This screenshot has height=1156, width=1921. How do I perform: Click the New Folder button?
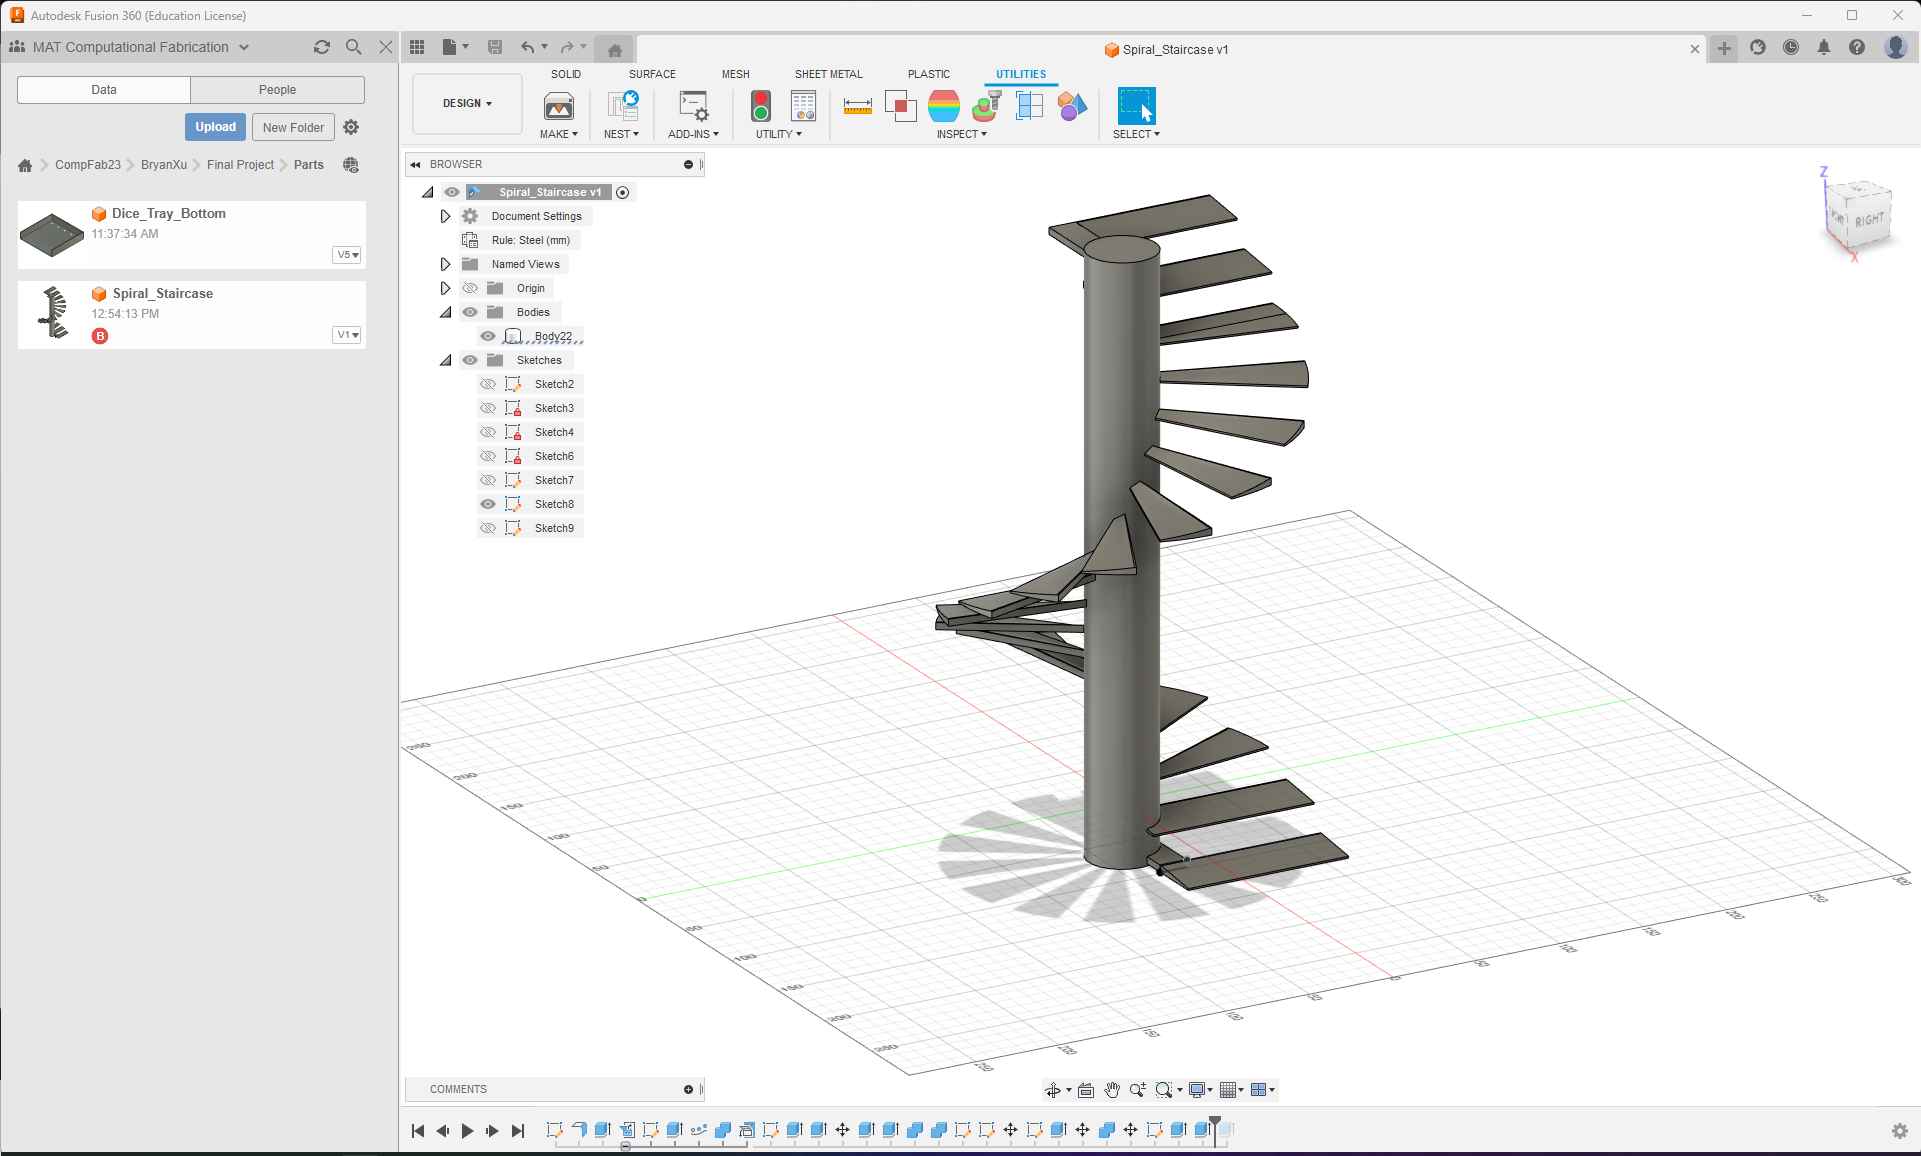292,126
